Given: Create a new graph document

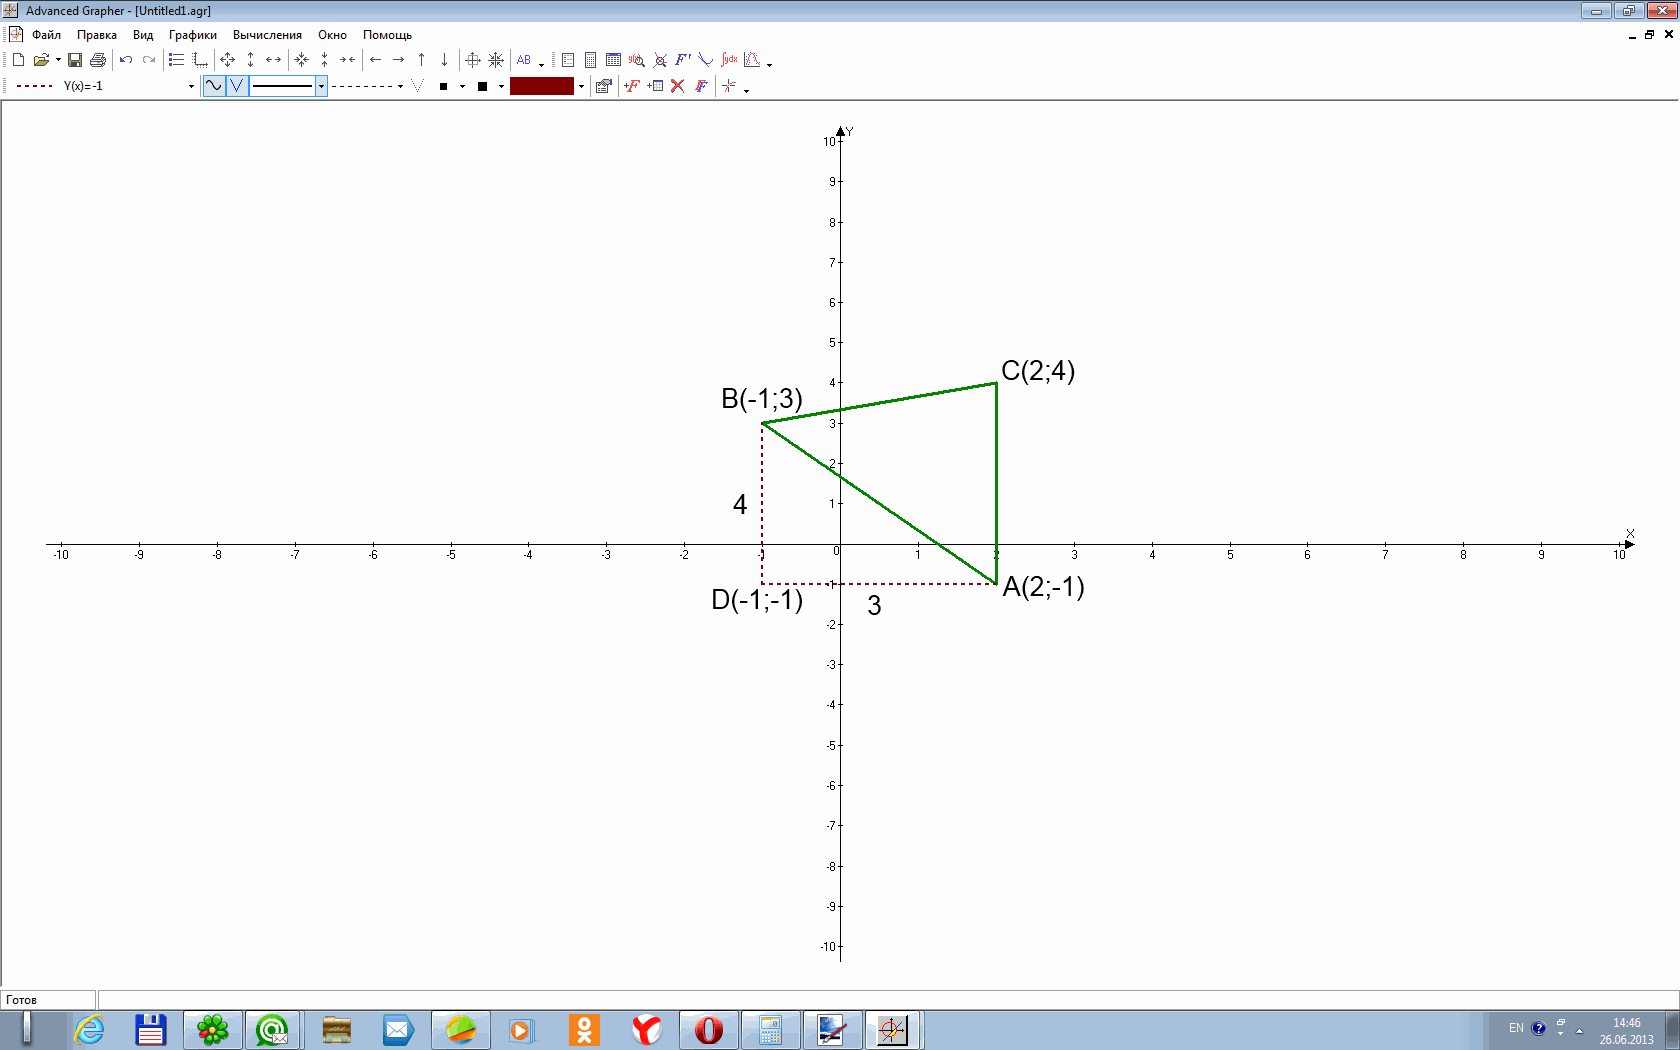Looking at the screenshot, I should coord(18,60).
